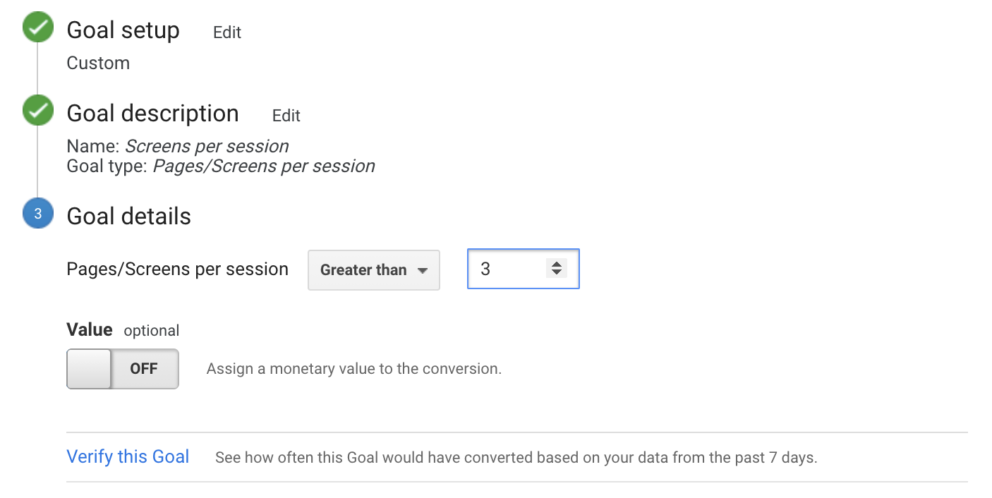The height and width of the screenshot is (498, 992).
Task: Click Edit next to Goal setup
Action: point(227,33)
